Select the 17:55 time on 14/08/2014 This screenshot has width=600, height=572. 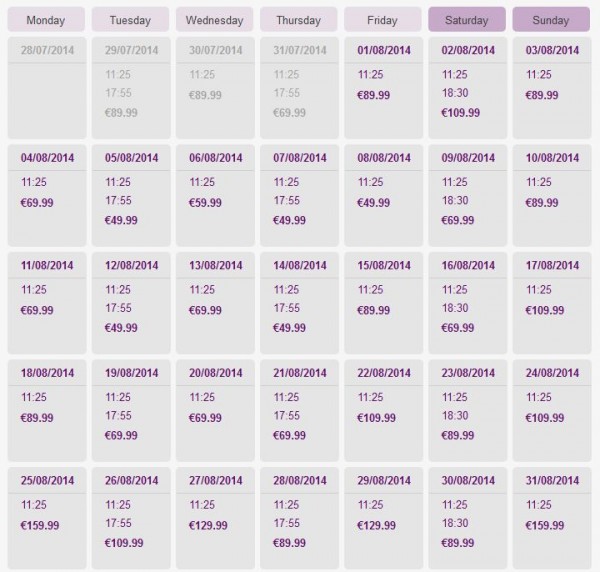click(x=287, y=308)
